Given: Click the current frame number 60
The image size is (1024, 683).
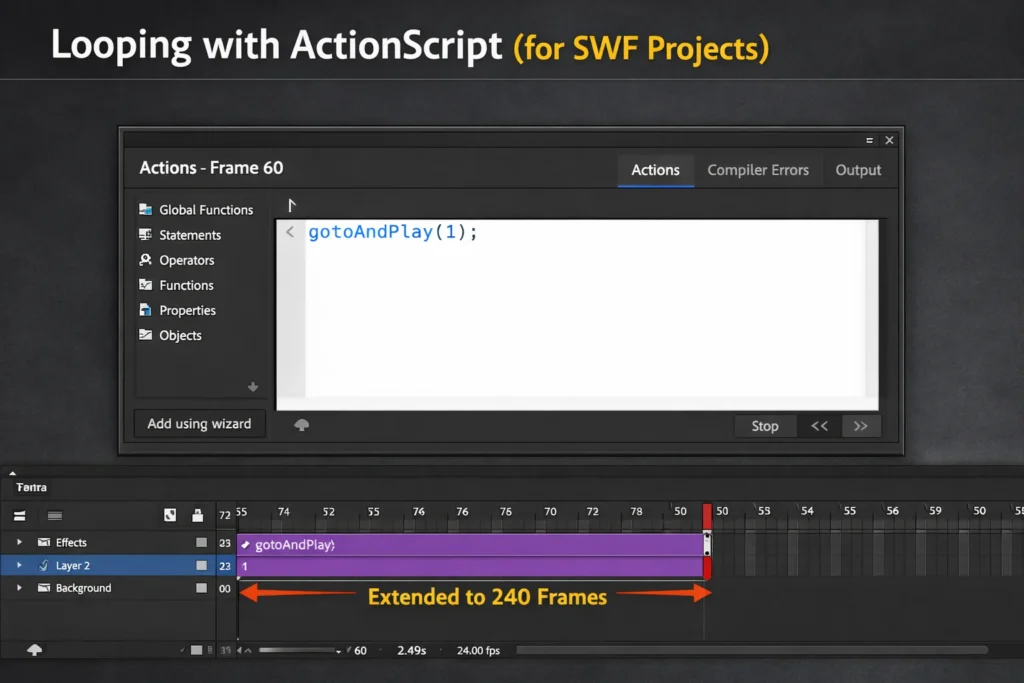Looking at the screenshot, I should point(360,650).
